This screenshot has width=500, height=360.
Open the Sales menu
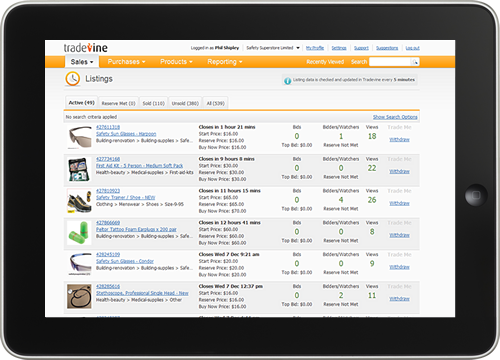(x=82, y=62)
